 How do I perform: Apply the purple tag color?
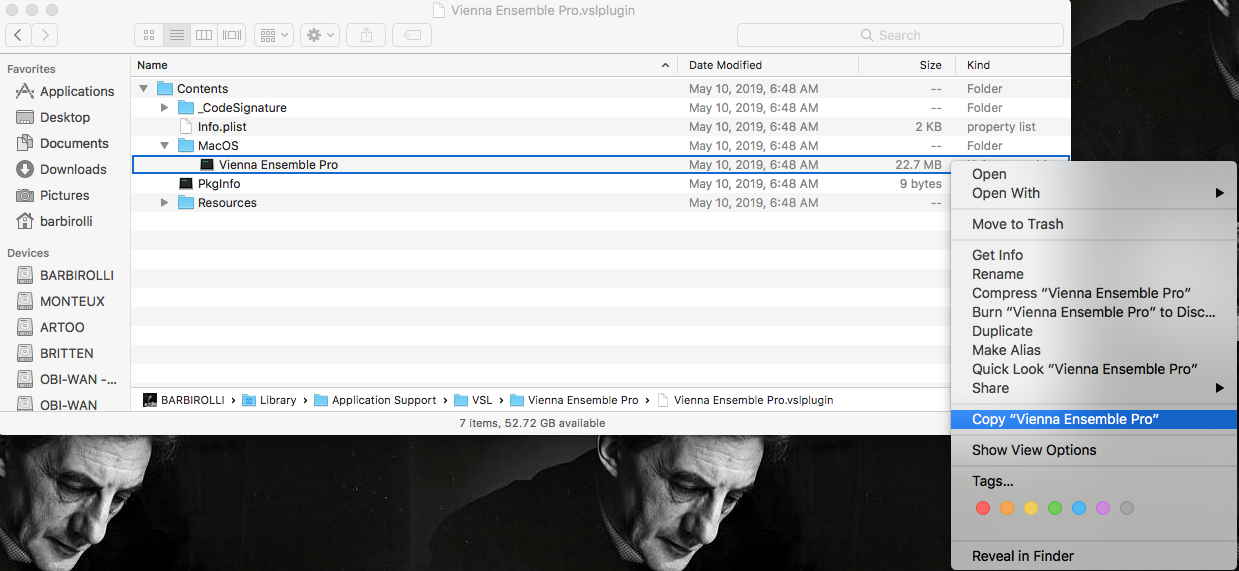(1103, 508)
